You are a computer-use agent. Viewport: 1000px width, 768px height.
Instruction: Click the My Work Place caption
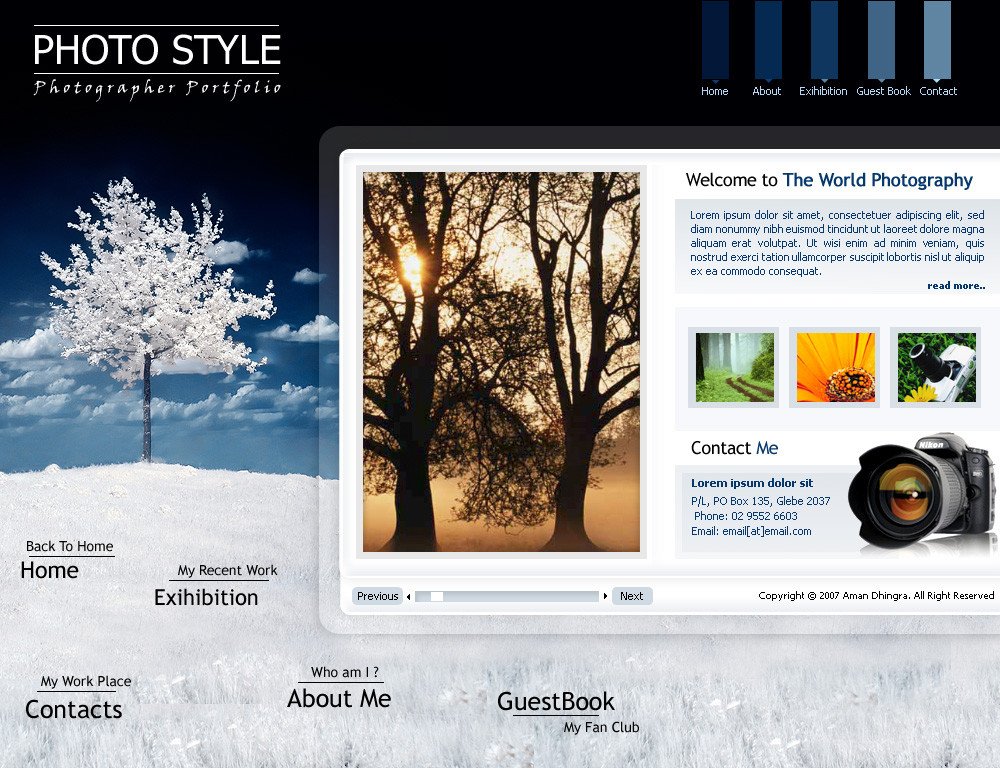[x=86, y=681]
